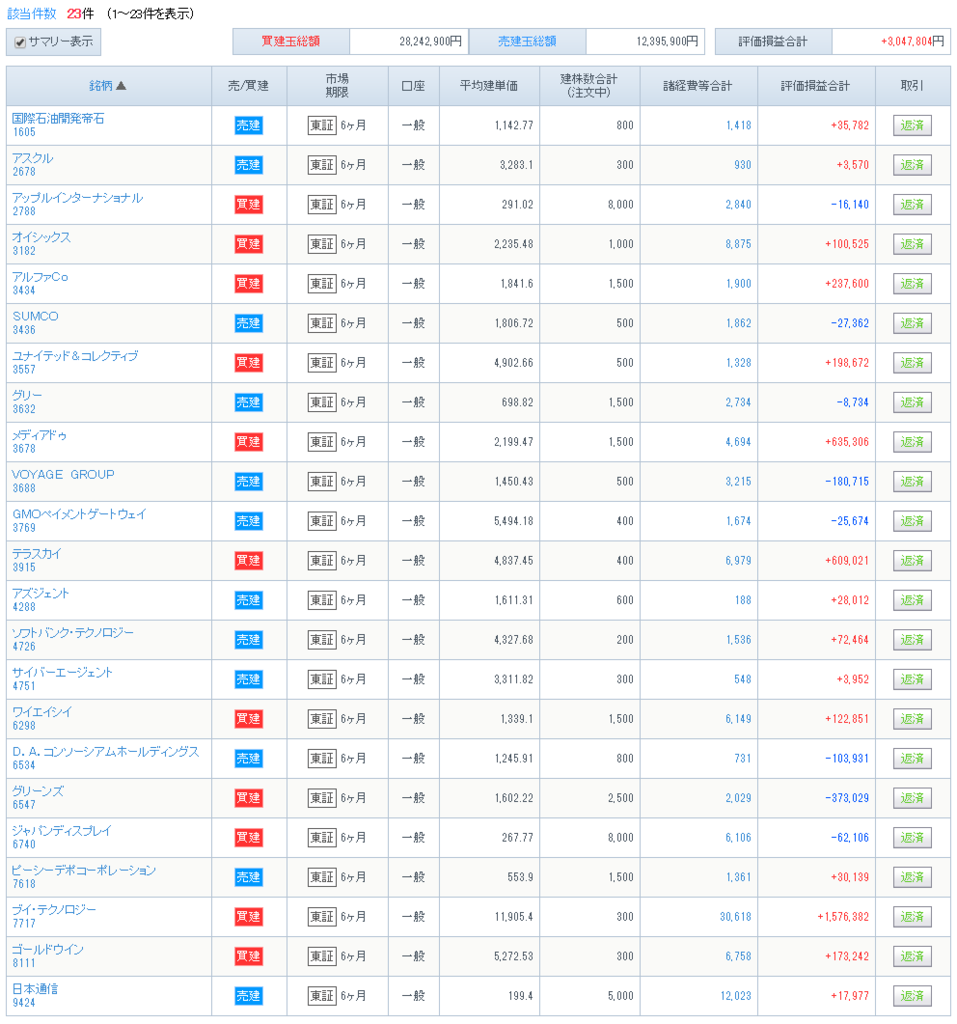
Task: Open ゴールドウイン stock link
Action: coord(48,949)
